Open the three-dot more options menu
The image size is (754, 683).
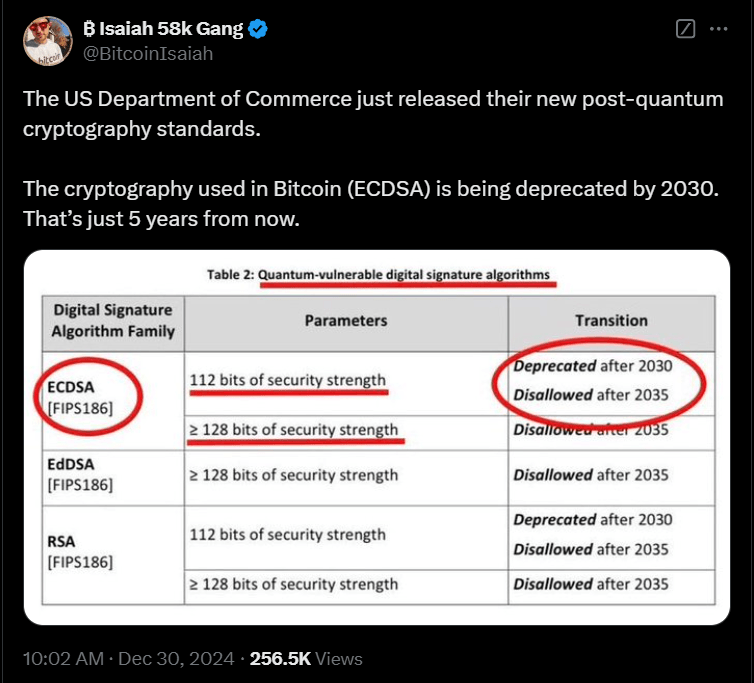tap(718, 29)
